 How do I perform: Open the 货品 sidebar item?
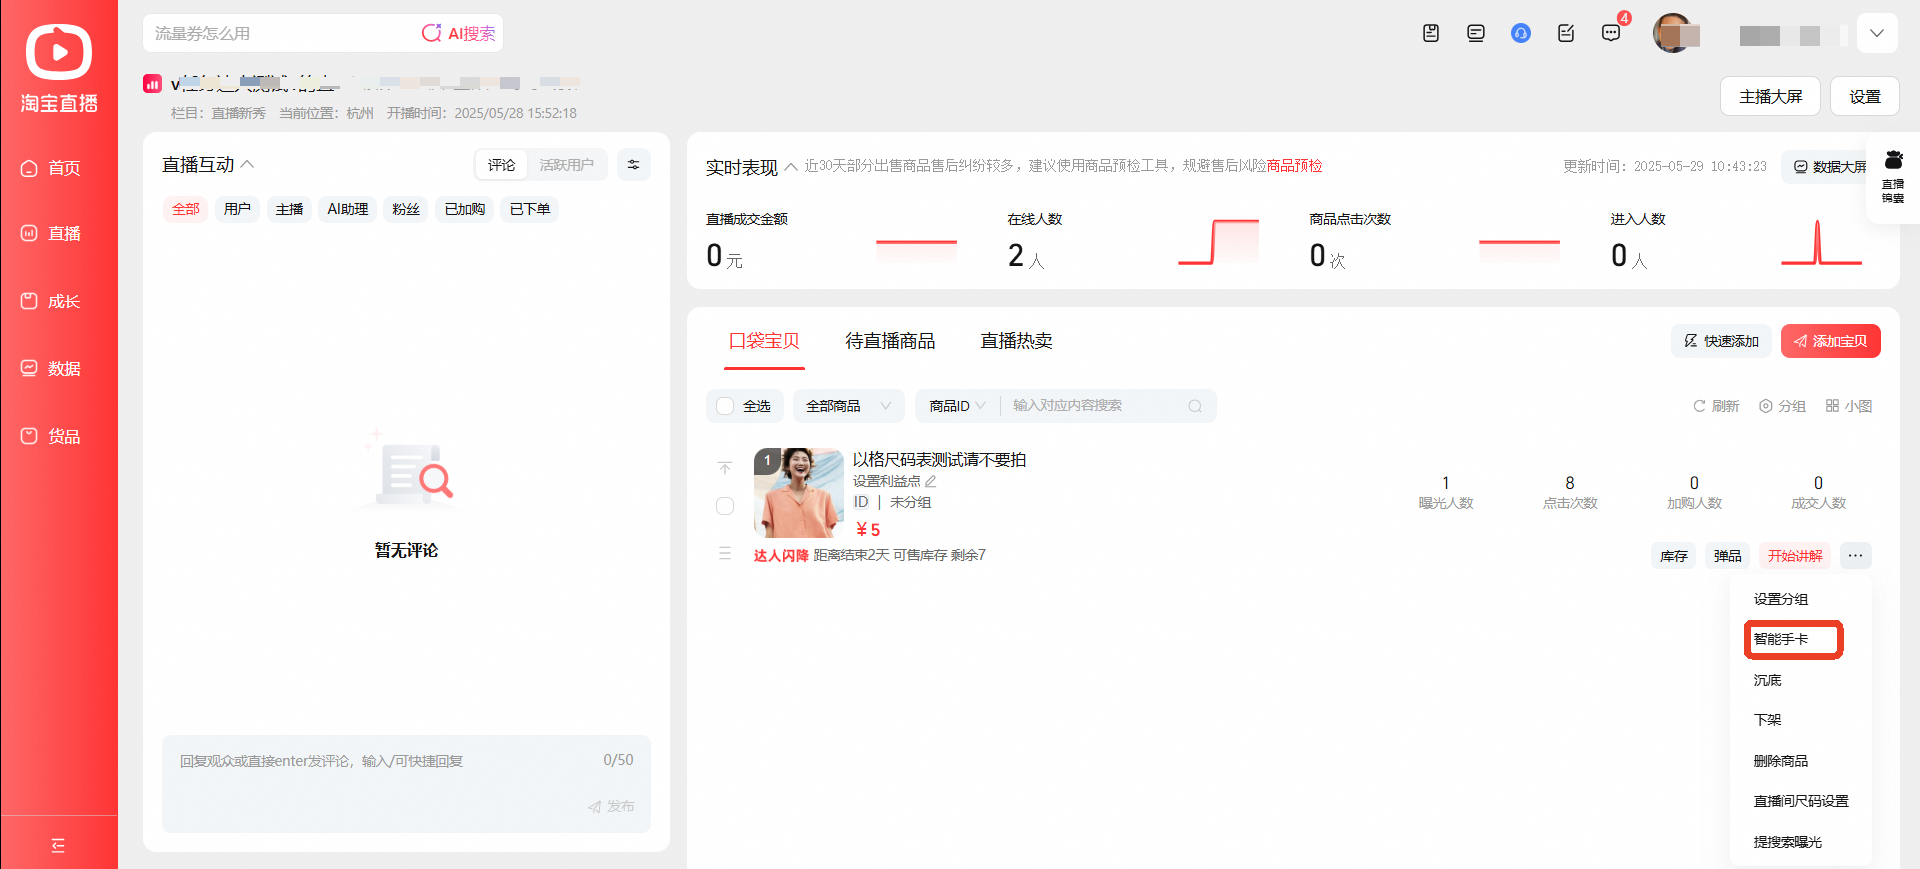click(51, 436)
